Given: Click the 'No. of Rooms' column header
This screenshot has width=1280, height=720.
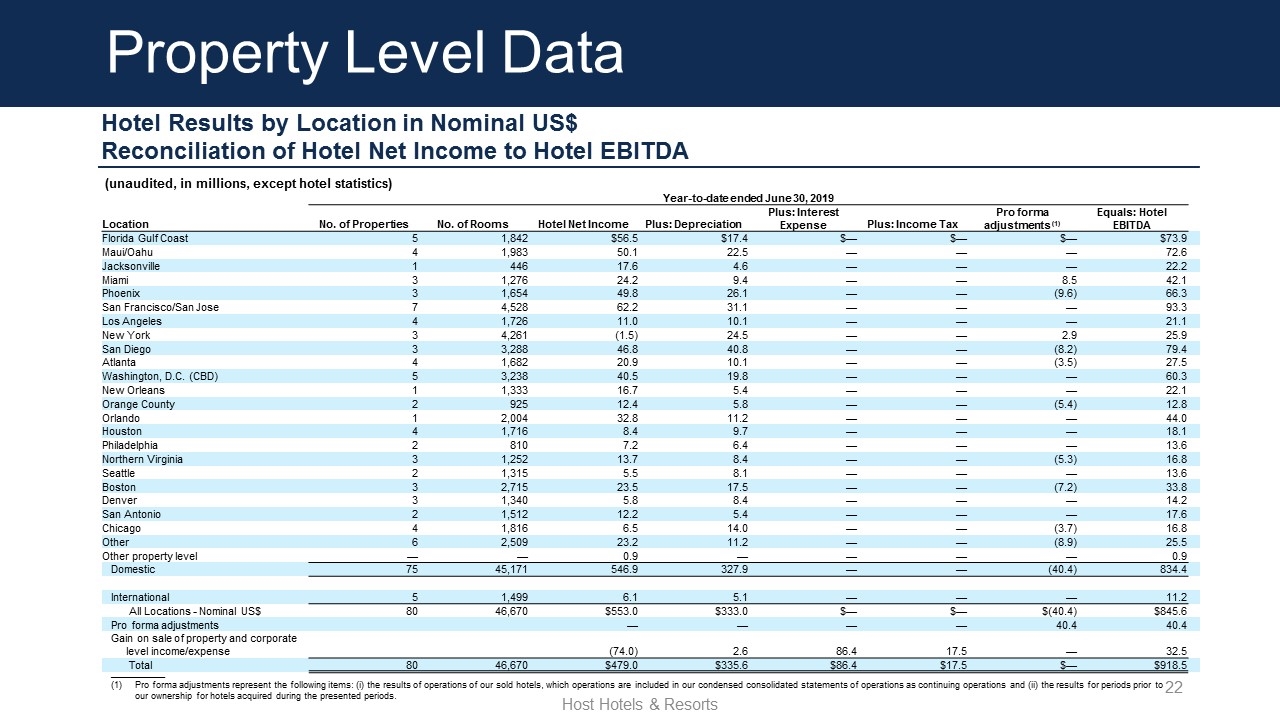Looking at the screenshot, I should [x=473, y=224].
